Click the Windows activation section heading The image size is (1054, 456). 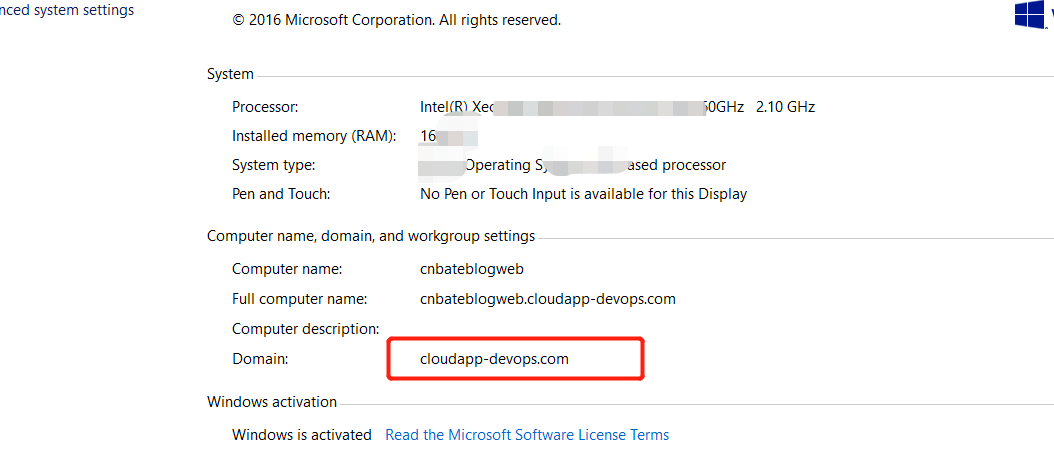coord(272,402)
